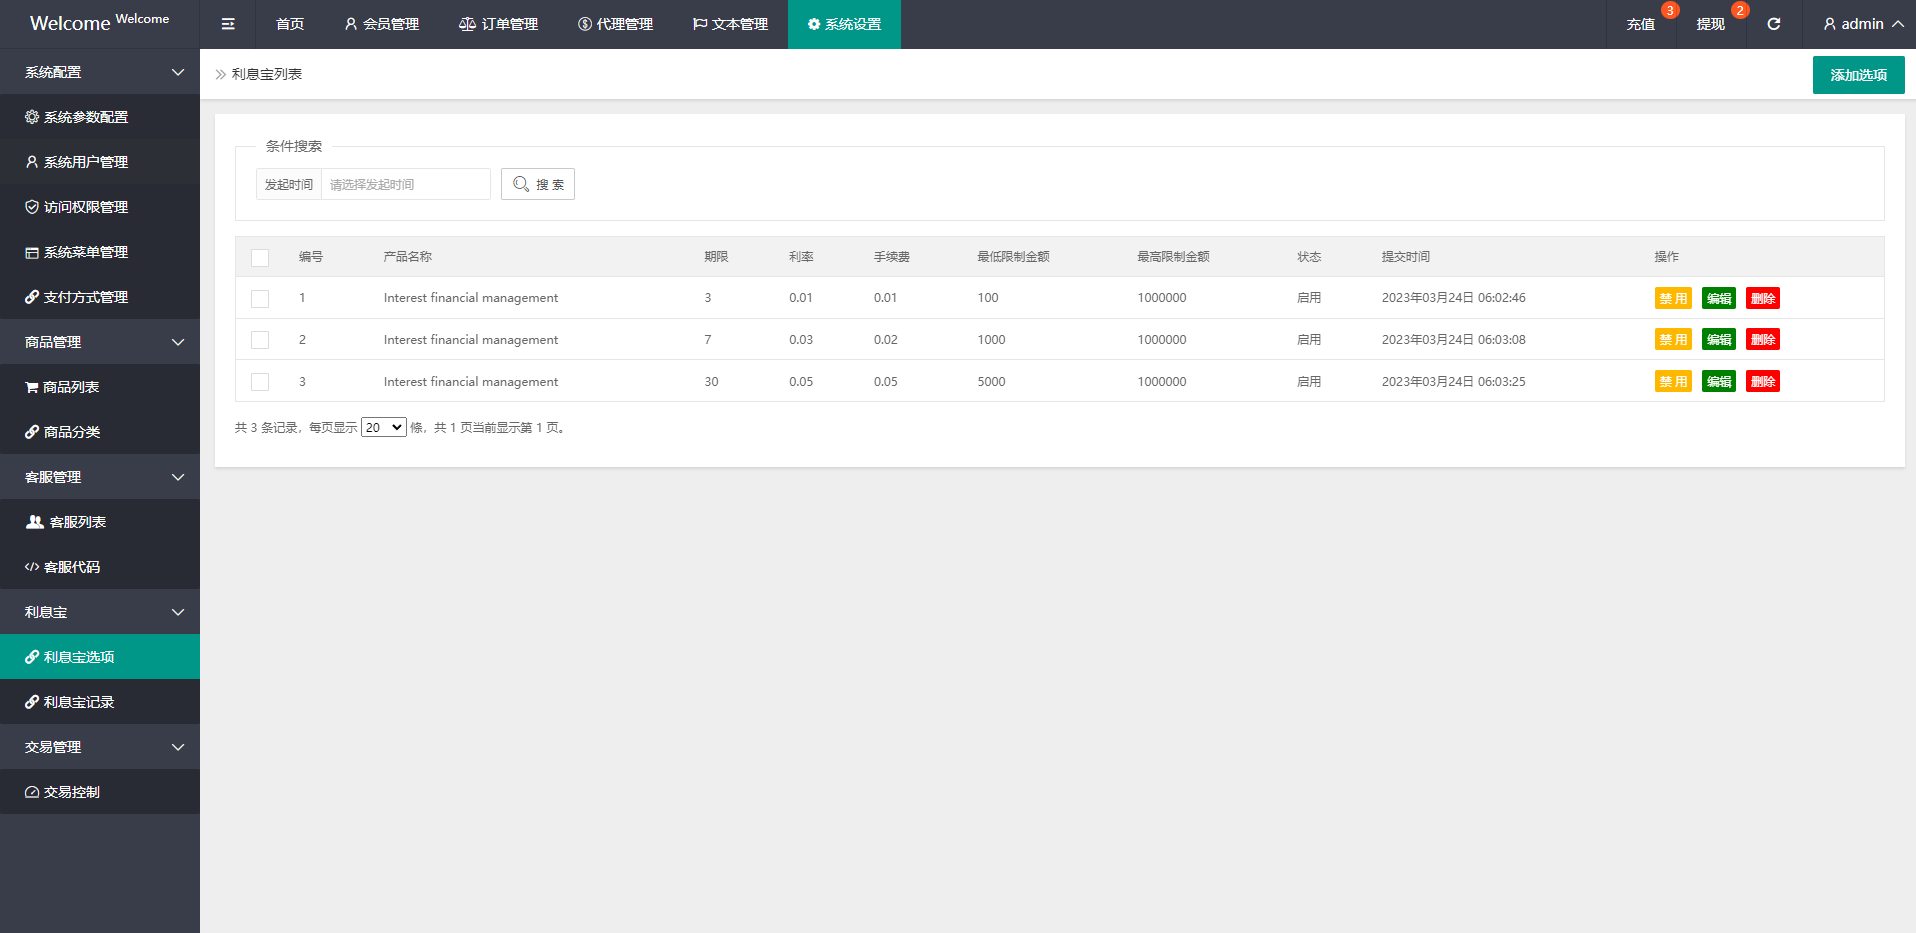The image size is (1916, 933).
Task: Click the sidebar collapse hamburger icon
Action: (x=228, y=24)
